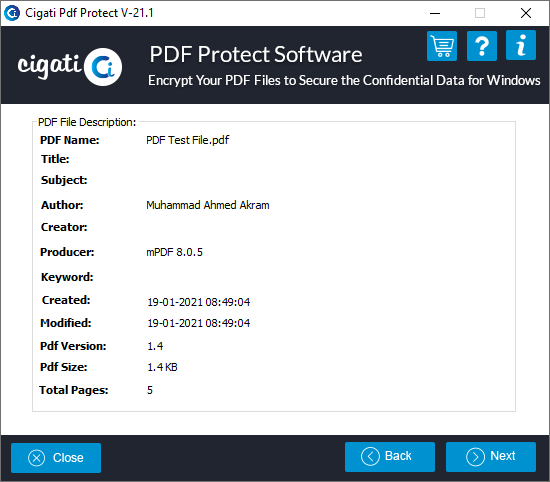Click the Cigati logo in the header

(x=69, y=67)
